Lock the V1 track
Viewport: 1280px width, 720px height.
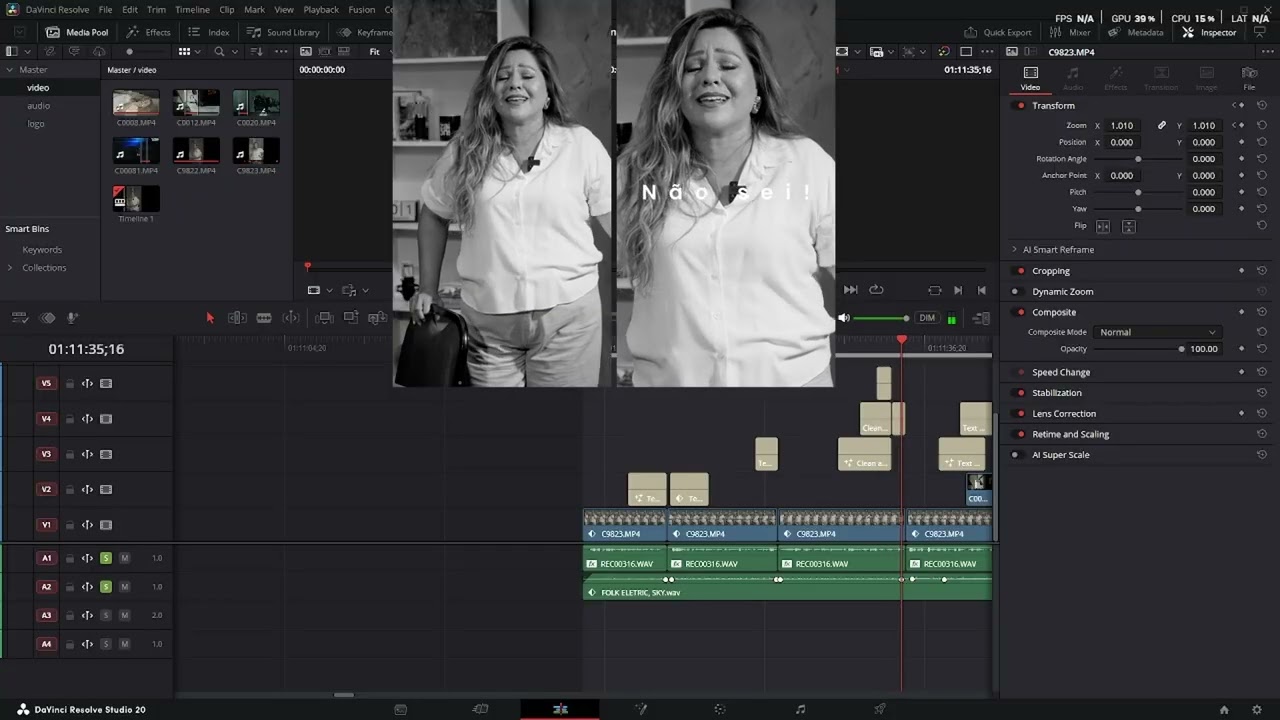[70, 525]
